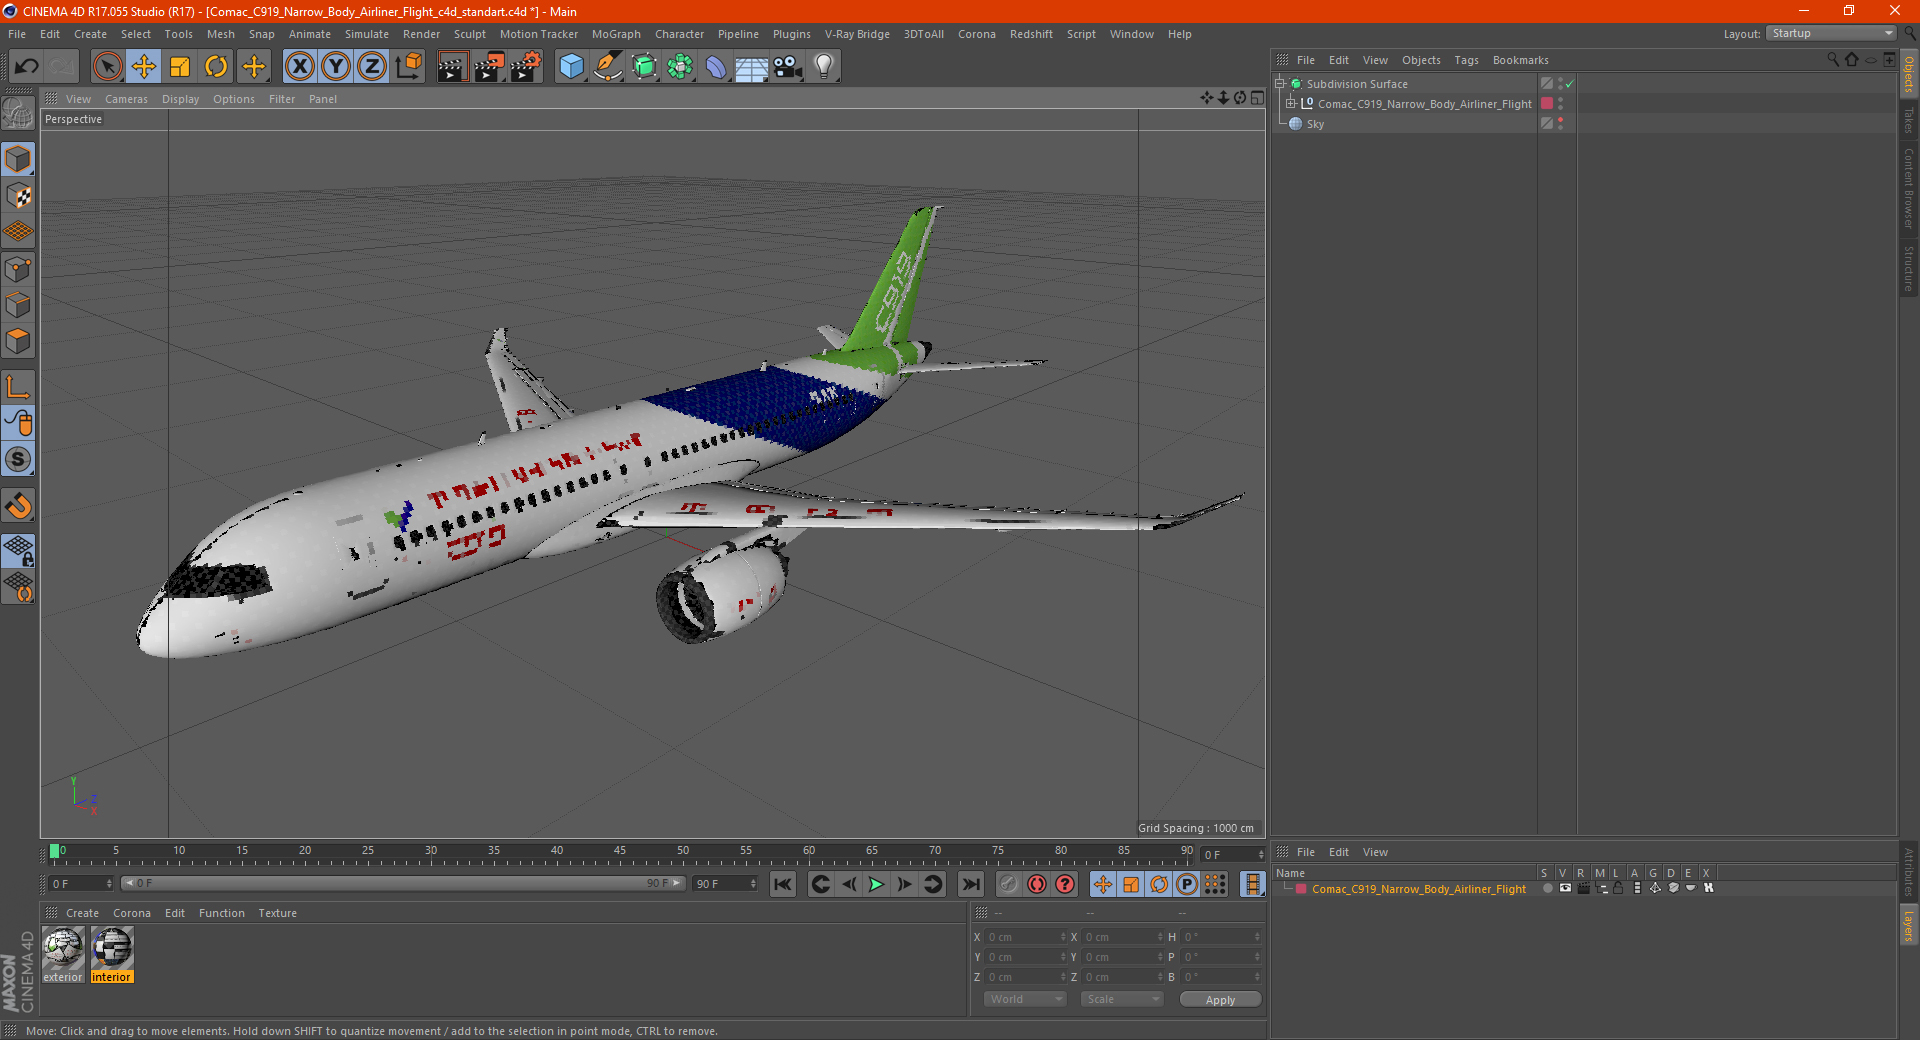Click the Apply button
The height and width of the screenshot is (1040, 1920).
[1220, 1000]
